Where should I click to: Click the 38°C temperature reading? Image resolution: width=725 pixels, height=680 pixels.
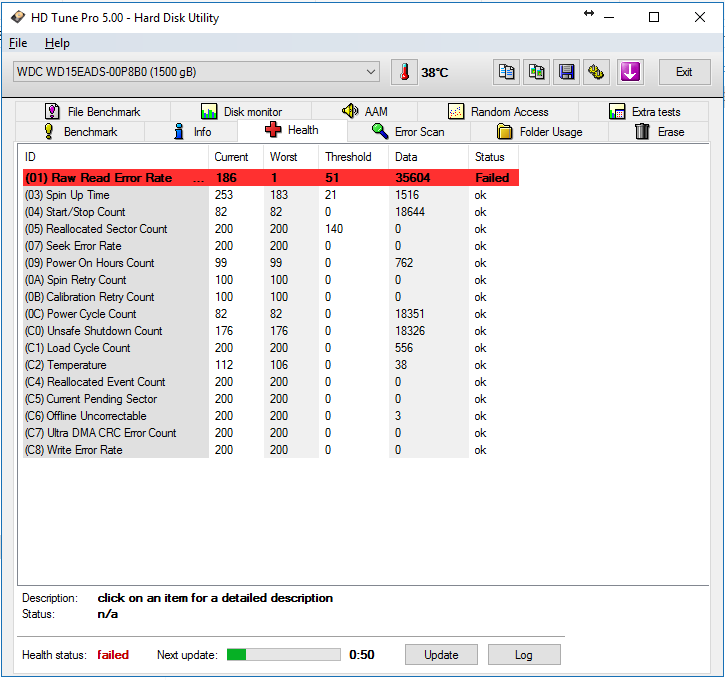pos(435,73)
